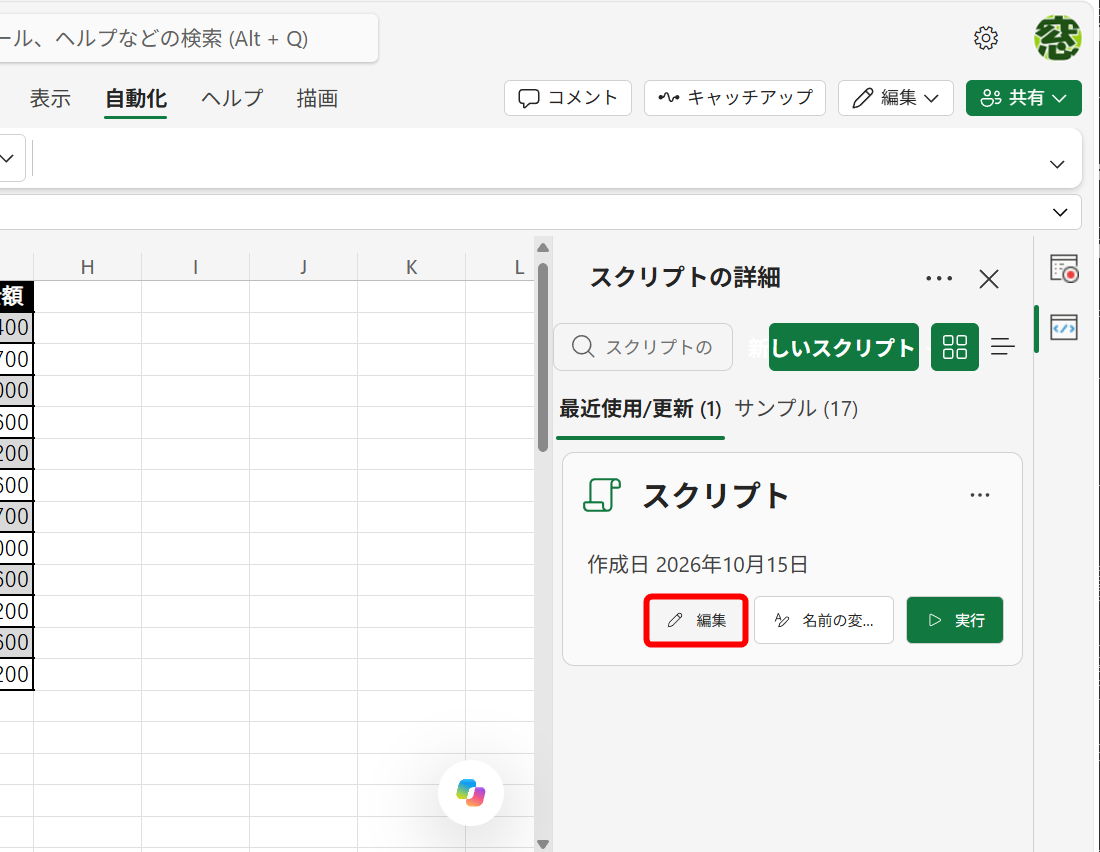This screenshot has height=852, width=1100.
Task: Open the キャッチアップ button
Action: pos(735,98)
